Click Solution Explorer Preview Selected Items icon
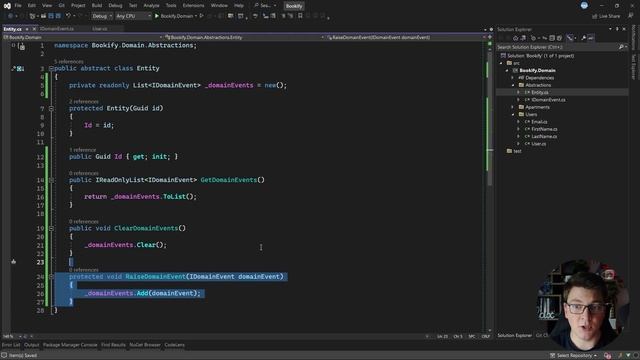Viewport: 640px width, 360px height. [591, 38]
